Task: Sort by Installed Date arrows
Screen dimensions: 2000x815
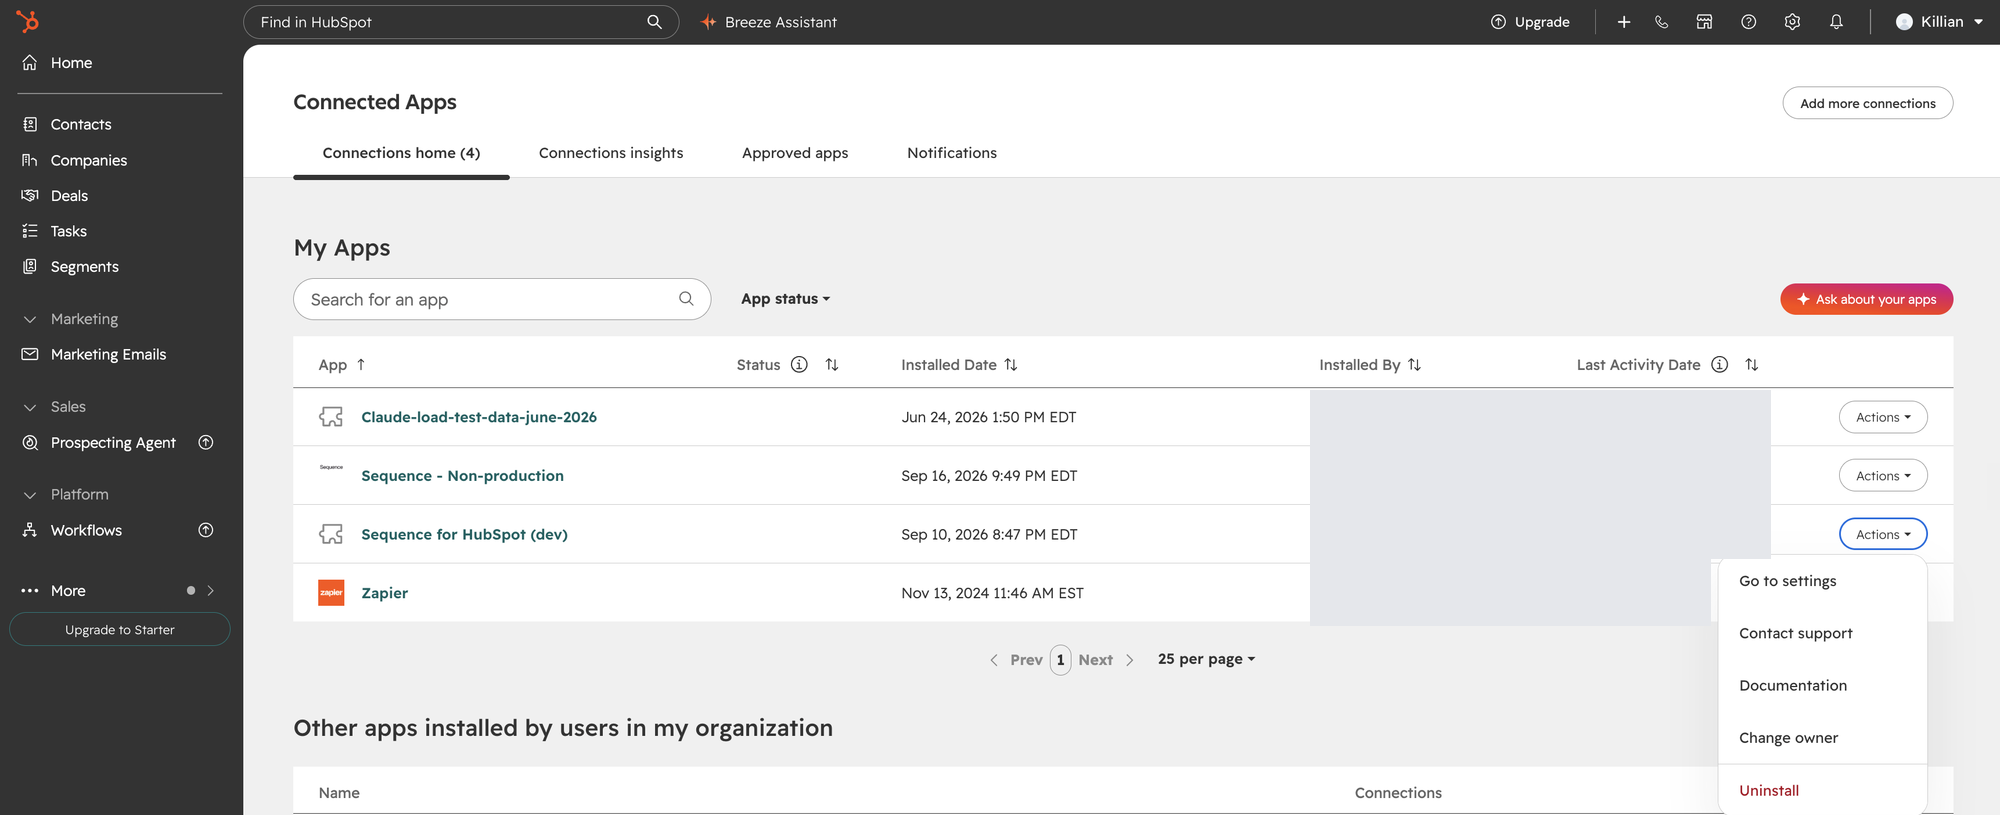Action: tap(1011, 364)
